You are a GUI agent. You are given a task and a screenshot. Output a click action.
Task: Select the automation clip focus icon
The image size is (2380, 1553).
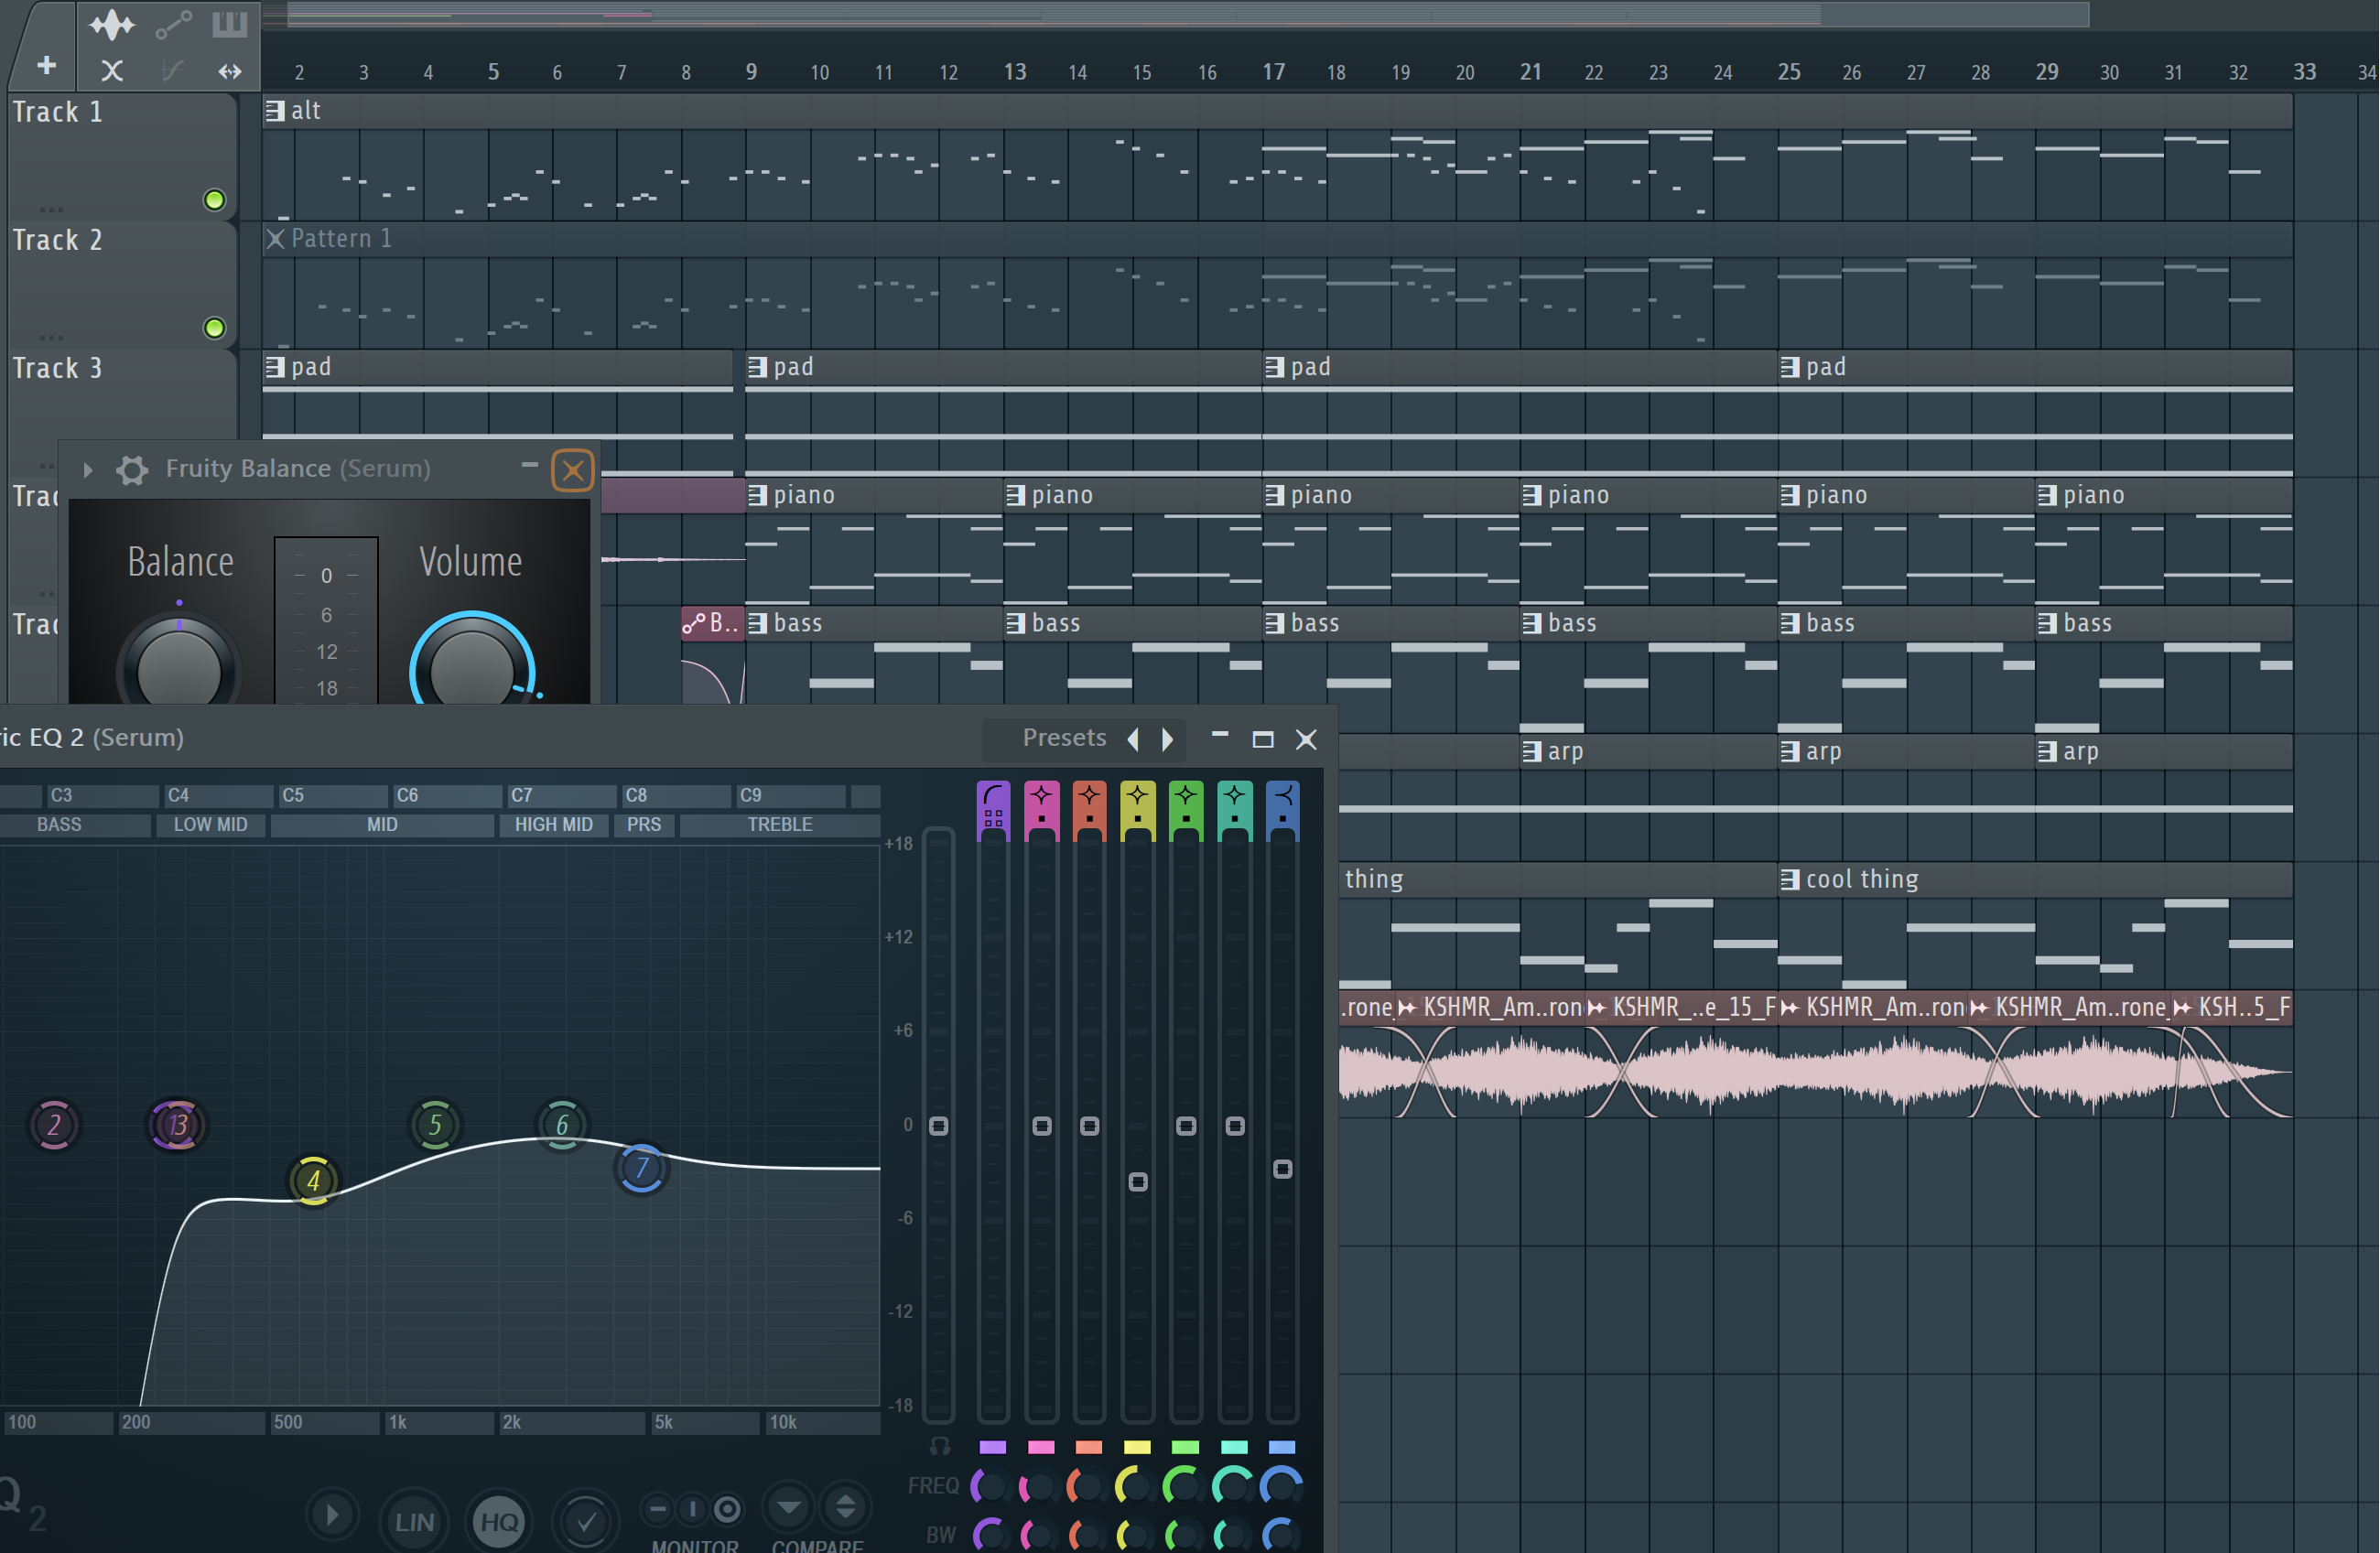(x=173, y=24)
